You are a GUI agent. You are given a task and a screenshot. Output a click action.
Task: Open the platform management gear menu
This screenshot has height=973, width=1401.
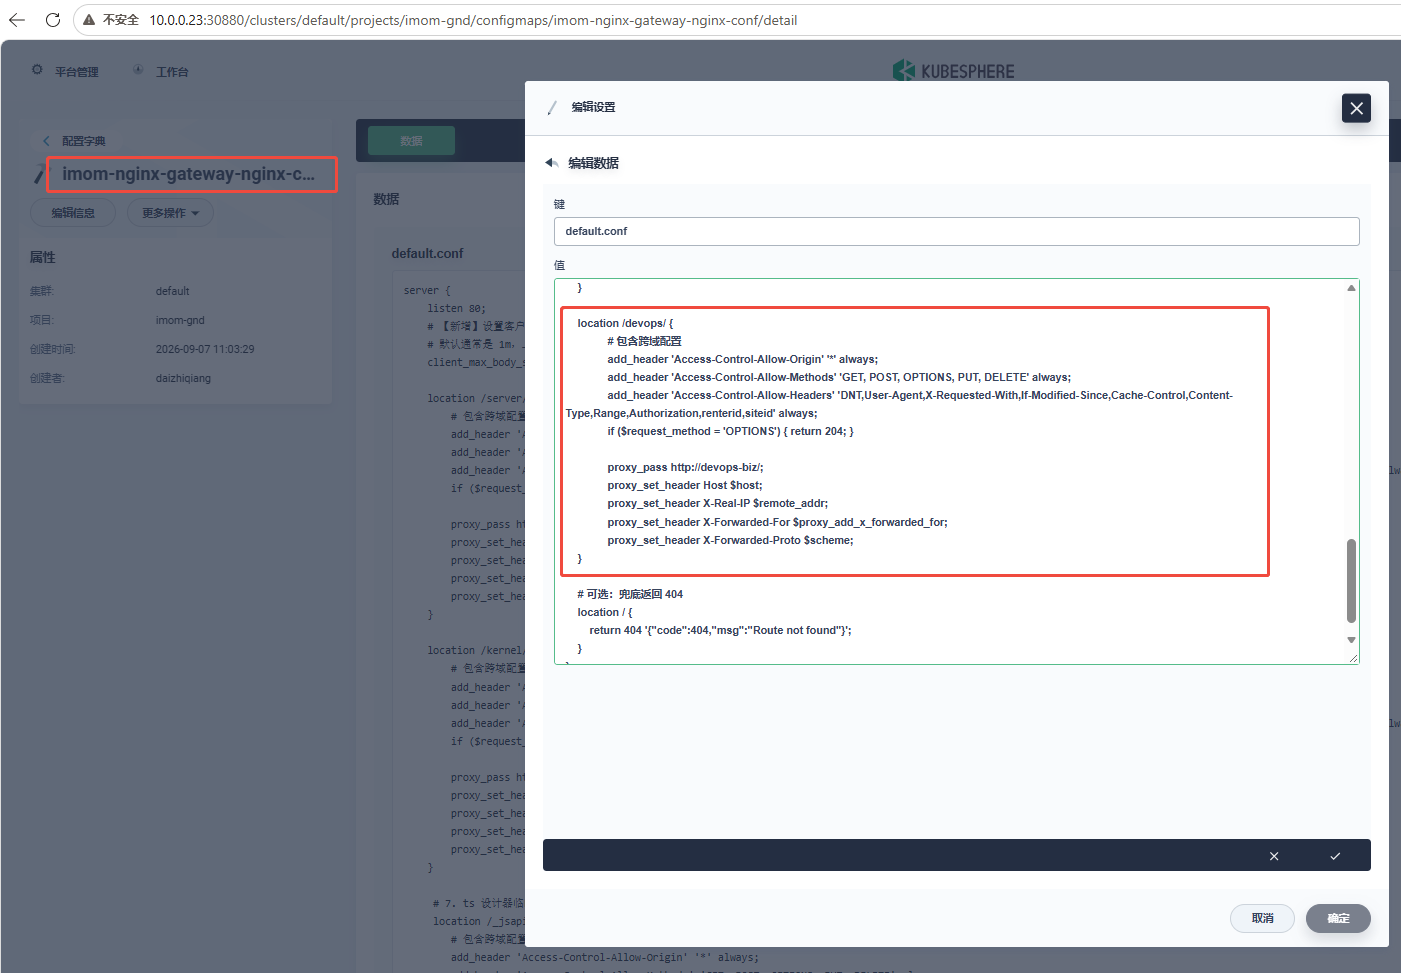tap(37, 70)
